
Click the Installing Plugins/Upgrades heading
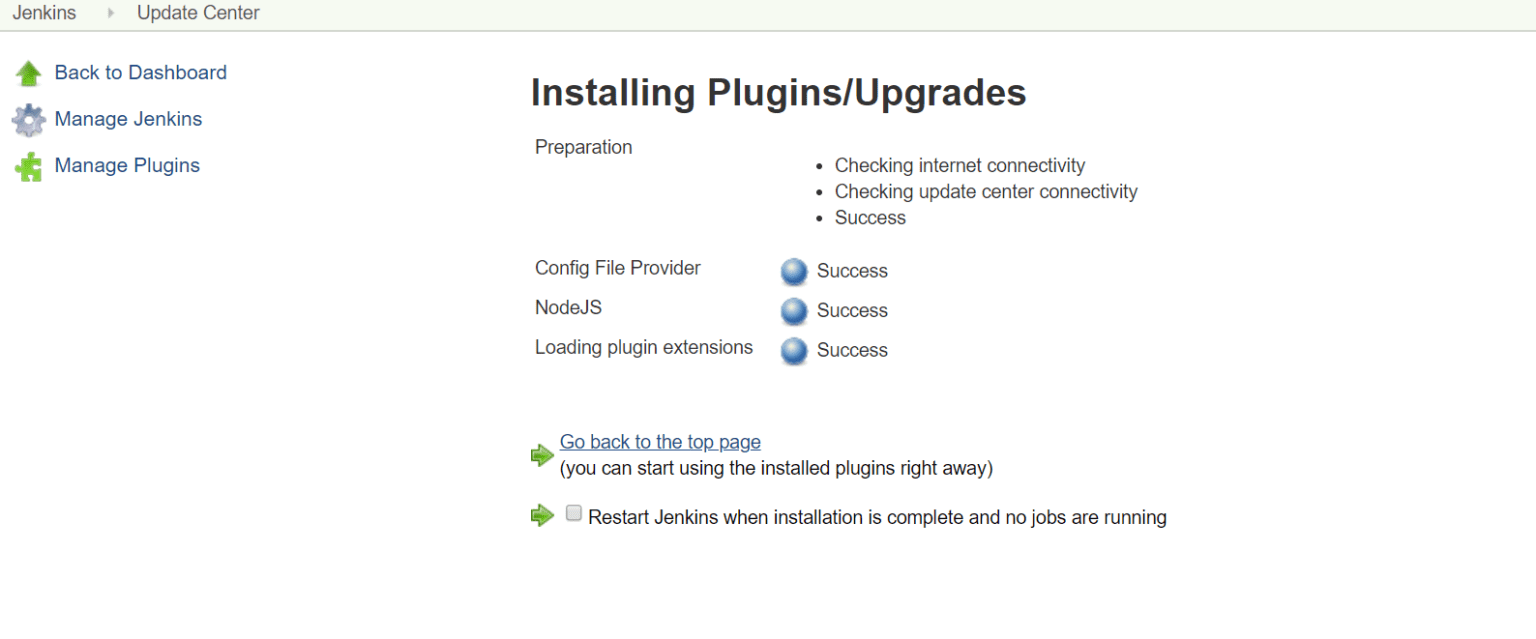[778, 93]
